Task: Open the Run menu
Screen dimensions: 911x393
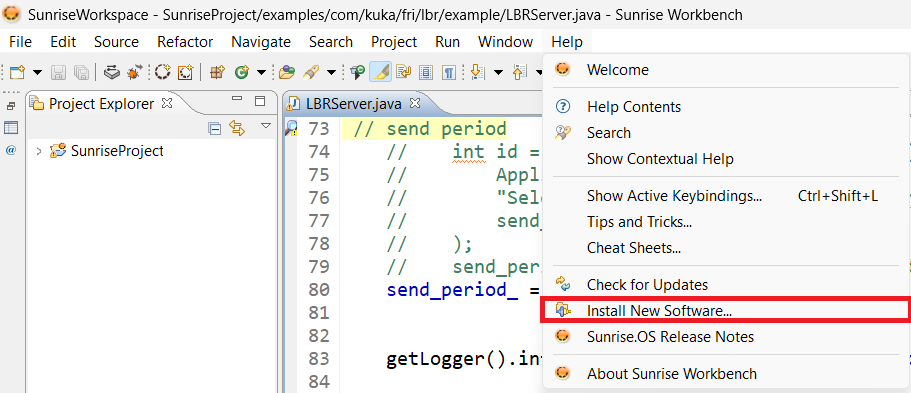Action: click(x=447, y=42)
